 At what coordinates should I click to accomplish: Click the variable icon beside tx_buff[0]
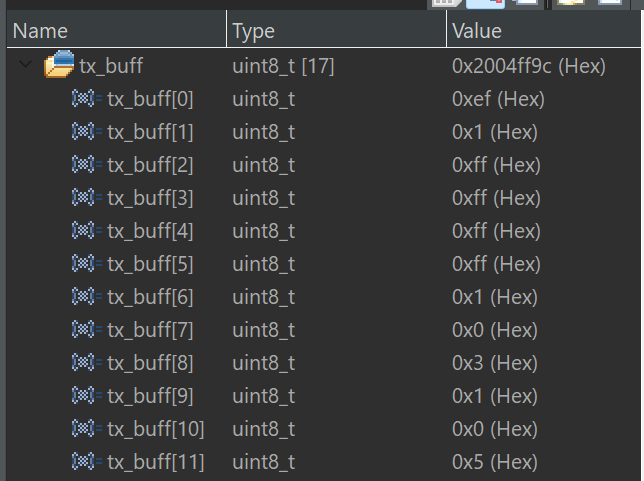click(x=87, y=99)
